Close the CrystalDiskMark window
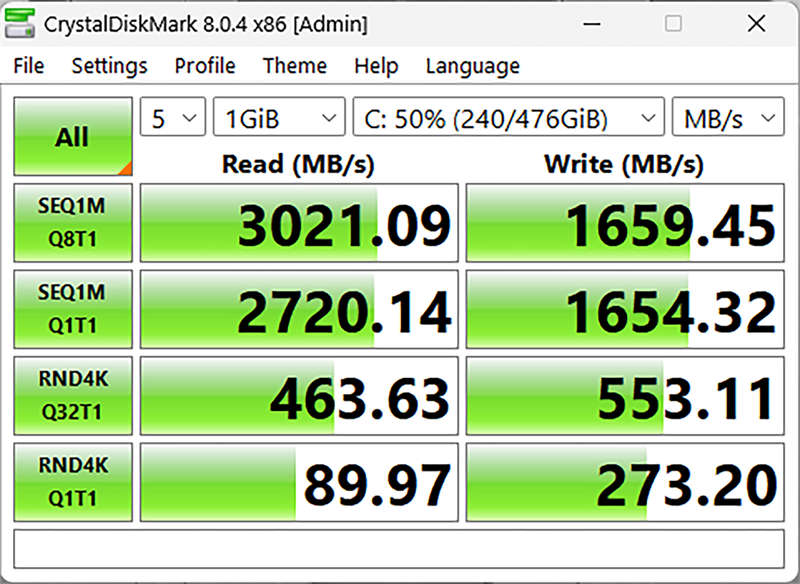The height and width of the screenshot is (584, 800). coord(756,23)
